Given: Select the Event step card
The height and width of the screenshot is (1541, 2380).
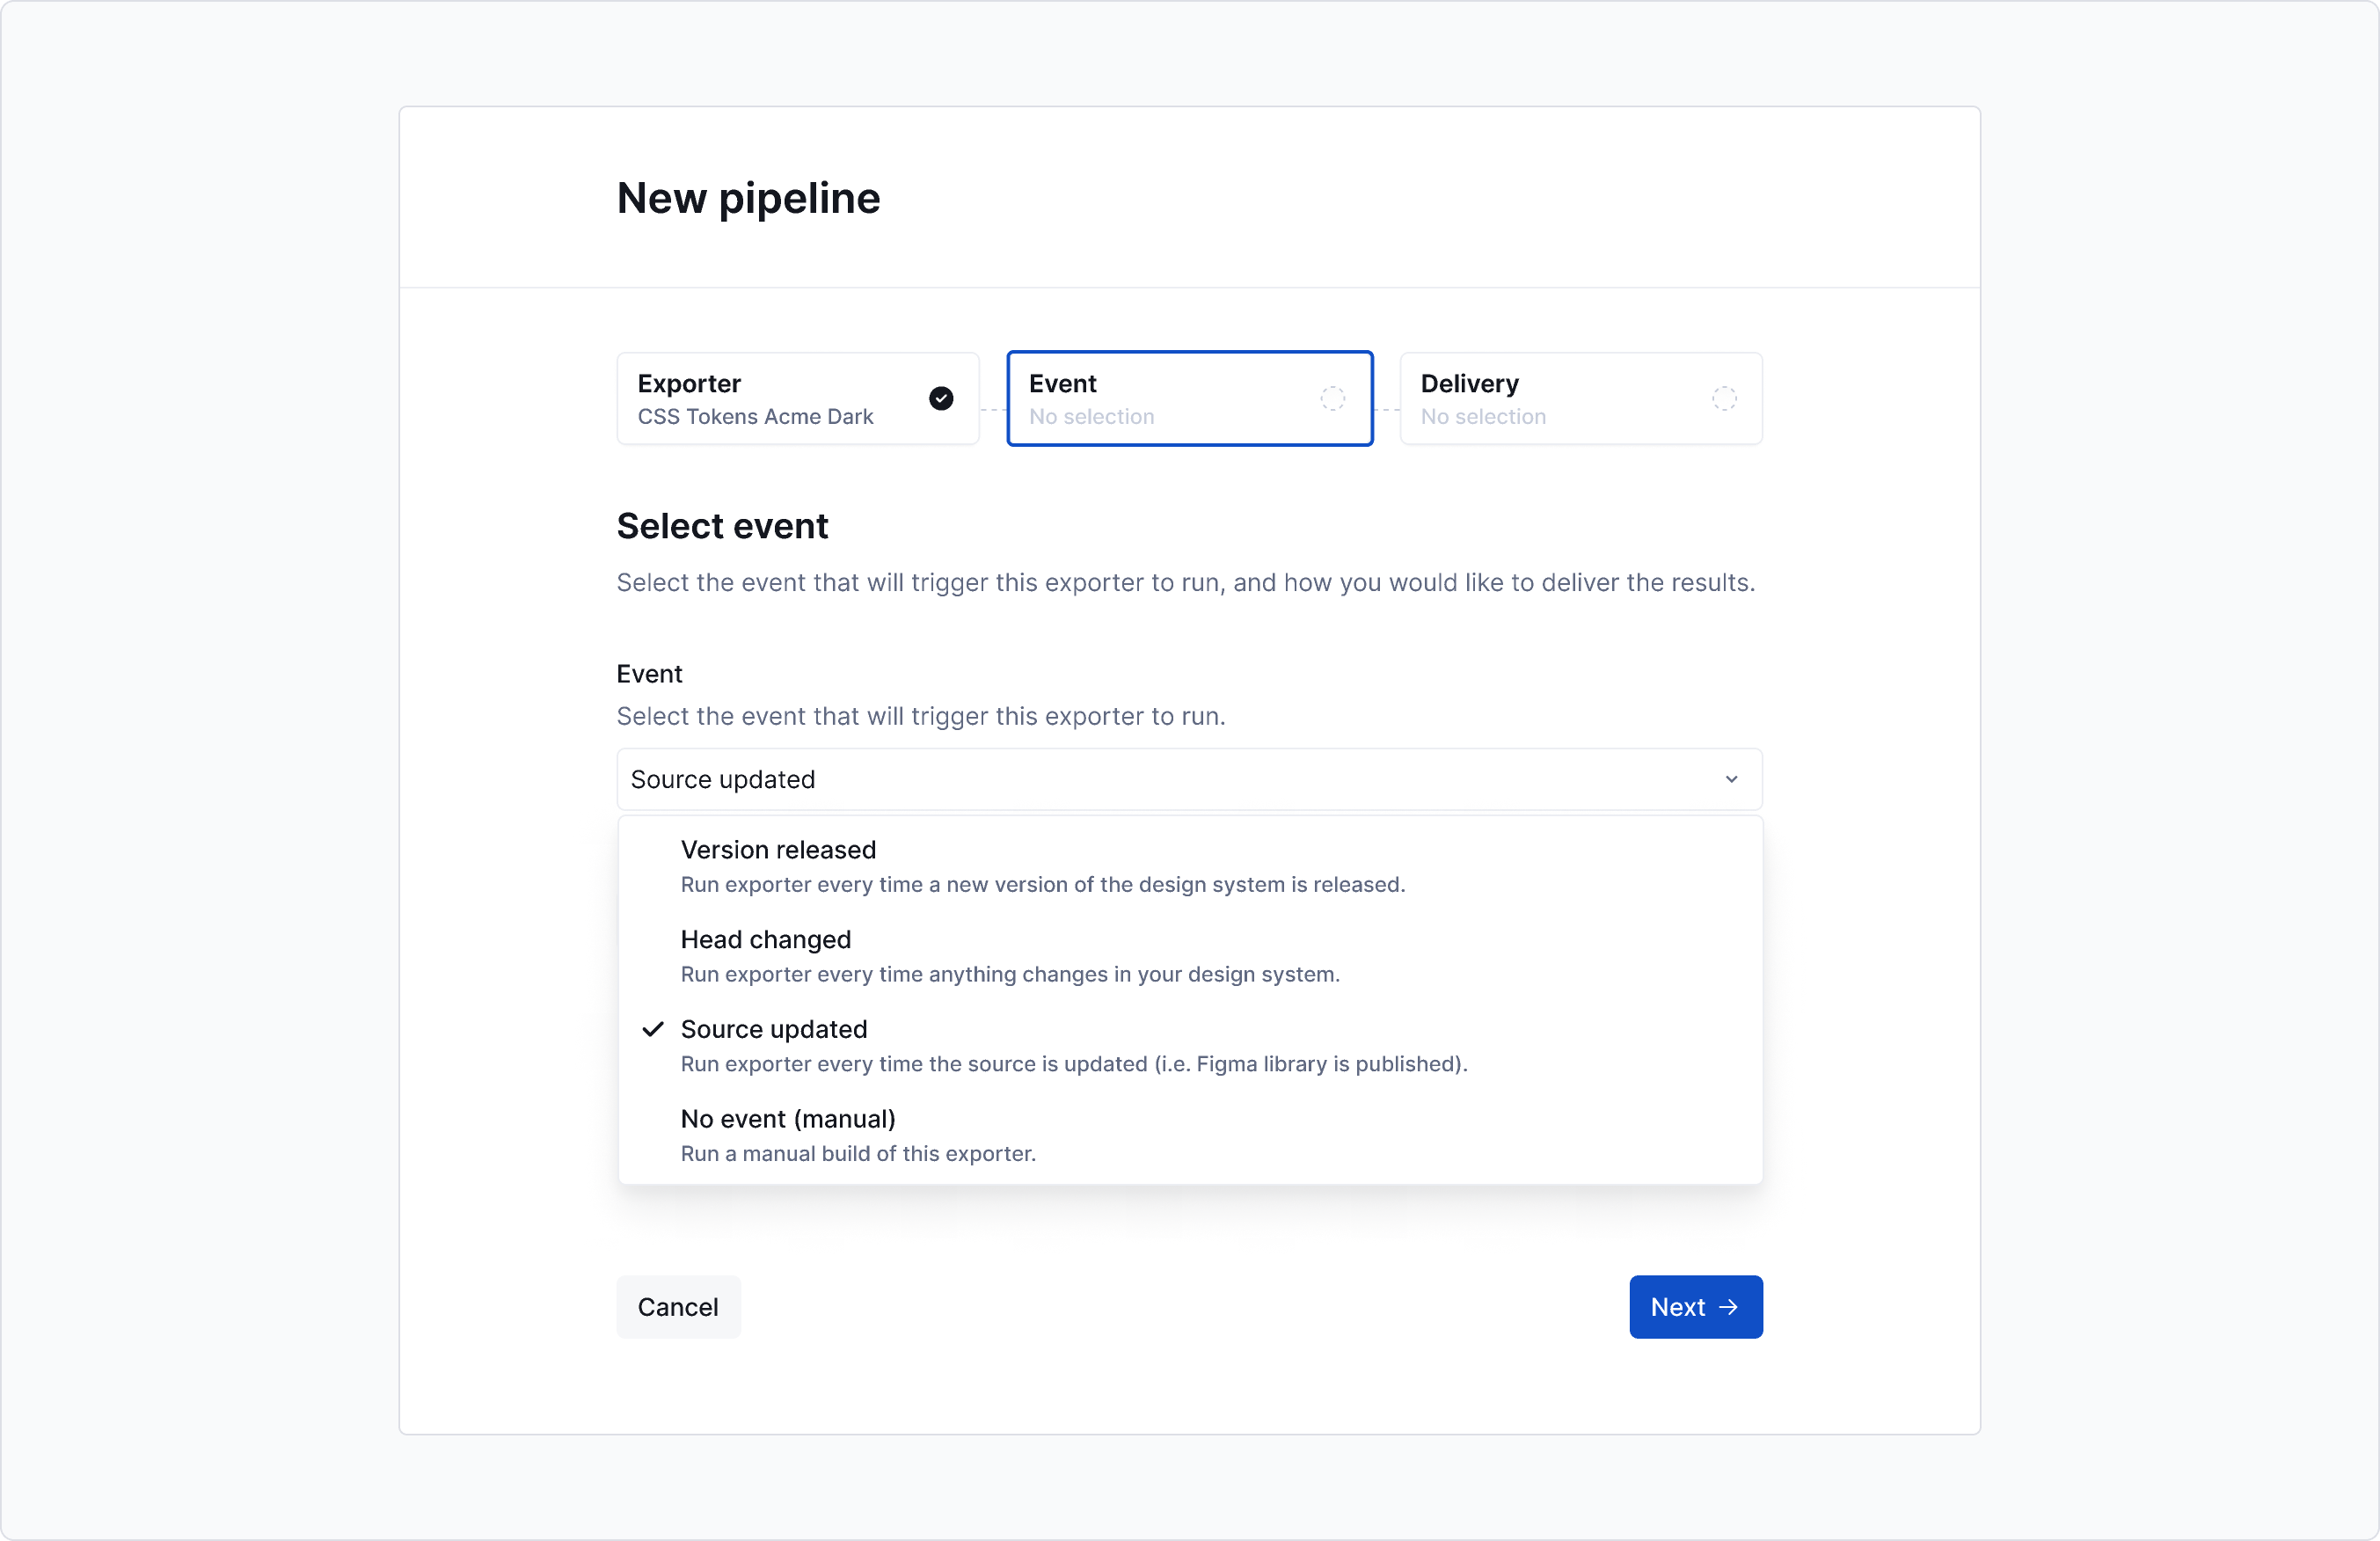Looking at the screenshot, I should tap(1190, 398).
